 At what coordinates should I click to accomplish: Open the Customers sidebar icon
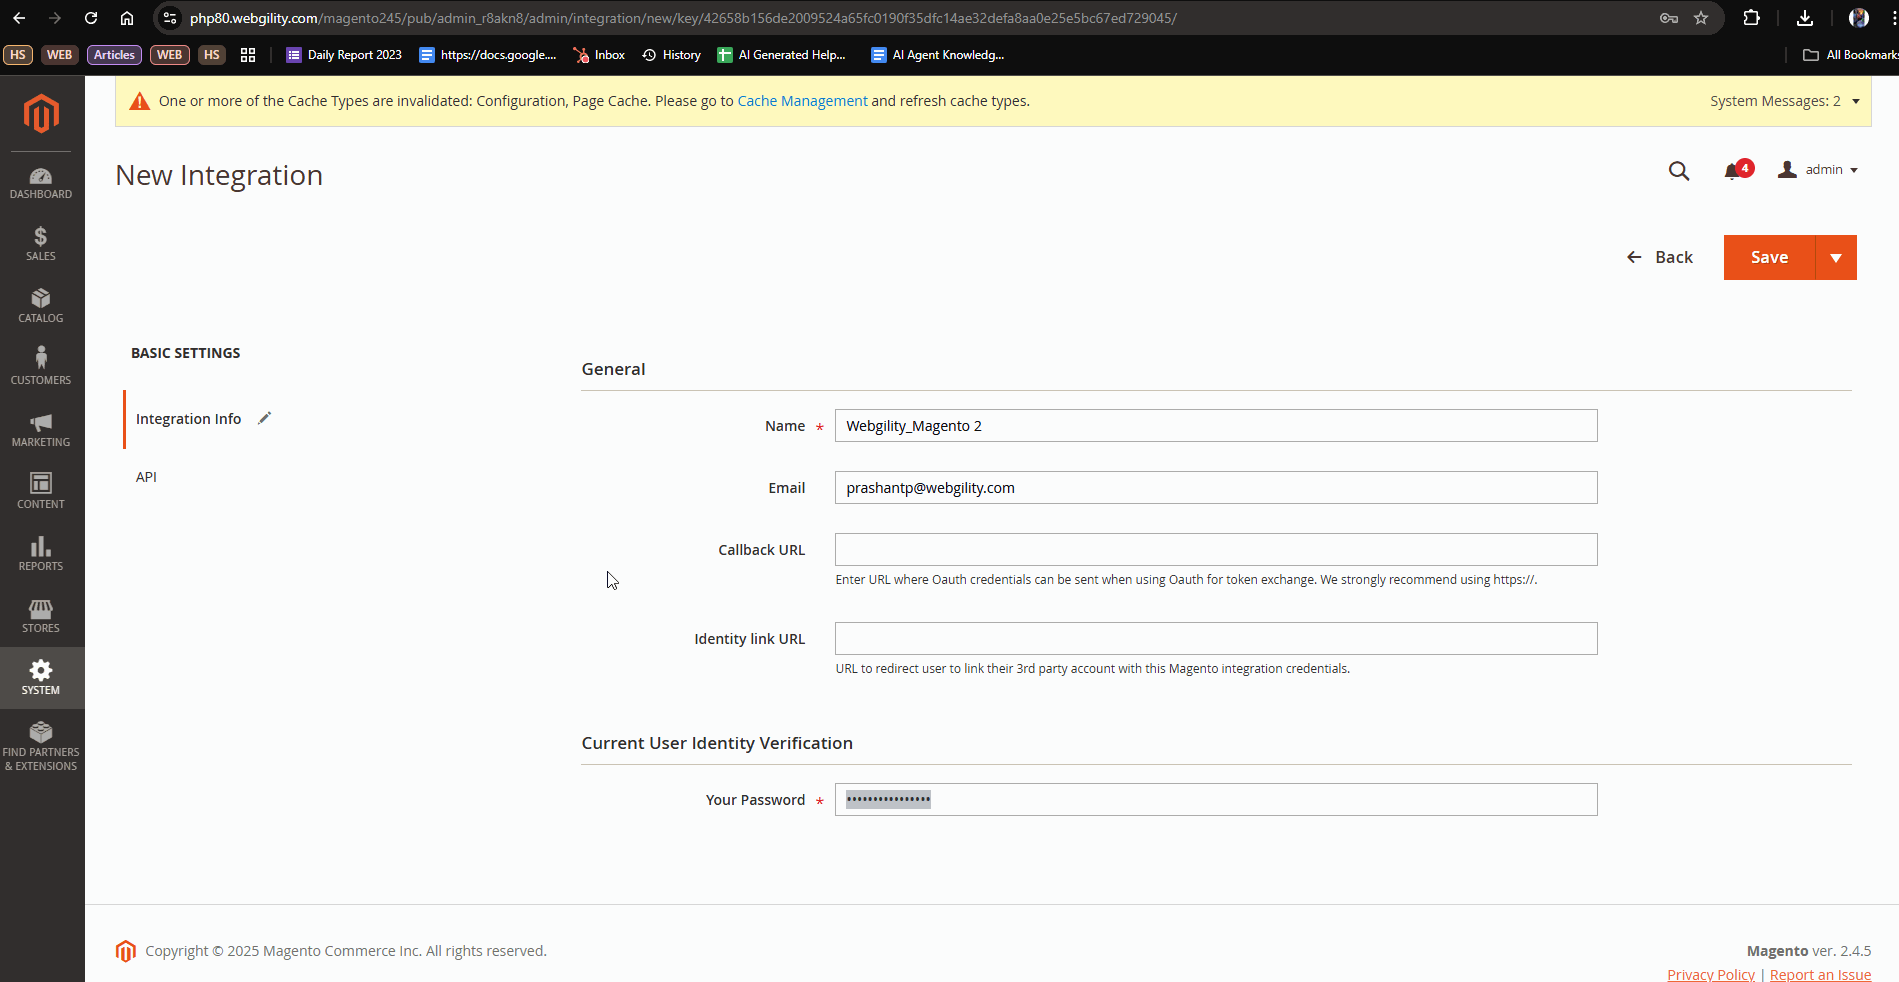tap(41, 367)
